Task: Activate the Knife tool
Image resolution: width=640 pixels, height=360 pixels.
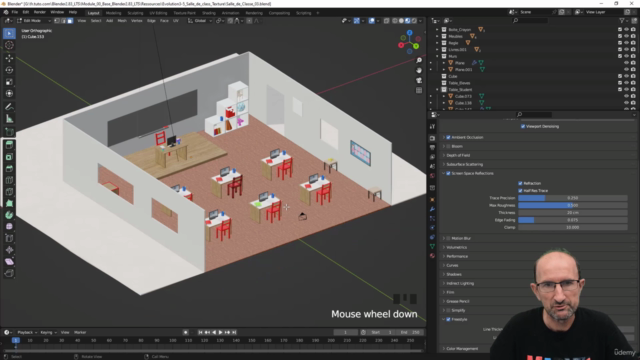Action: [x=9, y=192]
